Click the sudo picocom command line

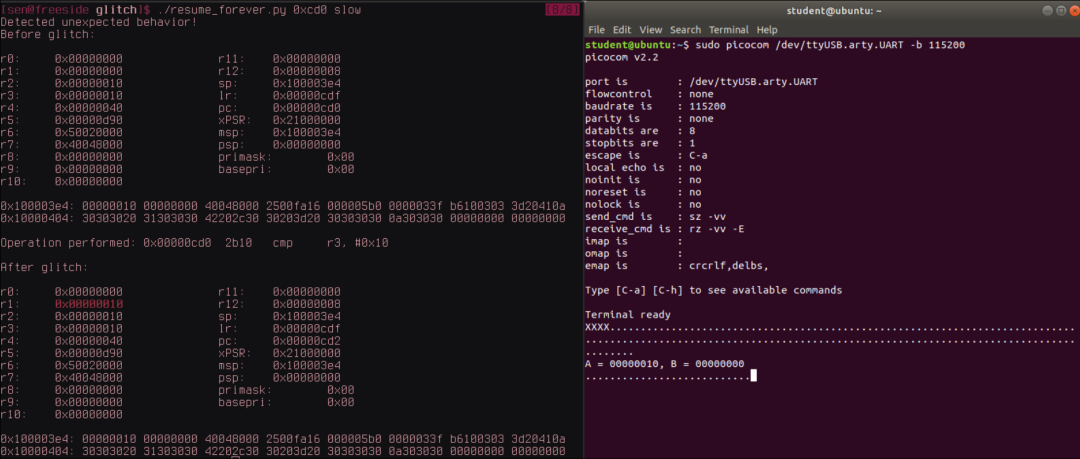830,45
